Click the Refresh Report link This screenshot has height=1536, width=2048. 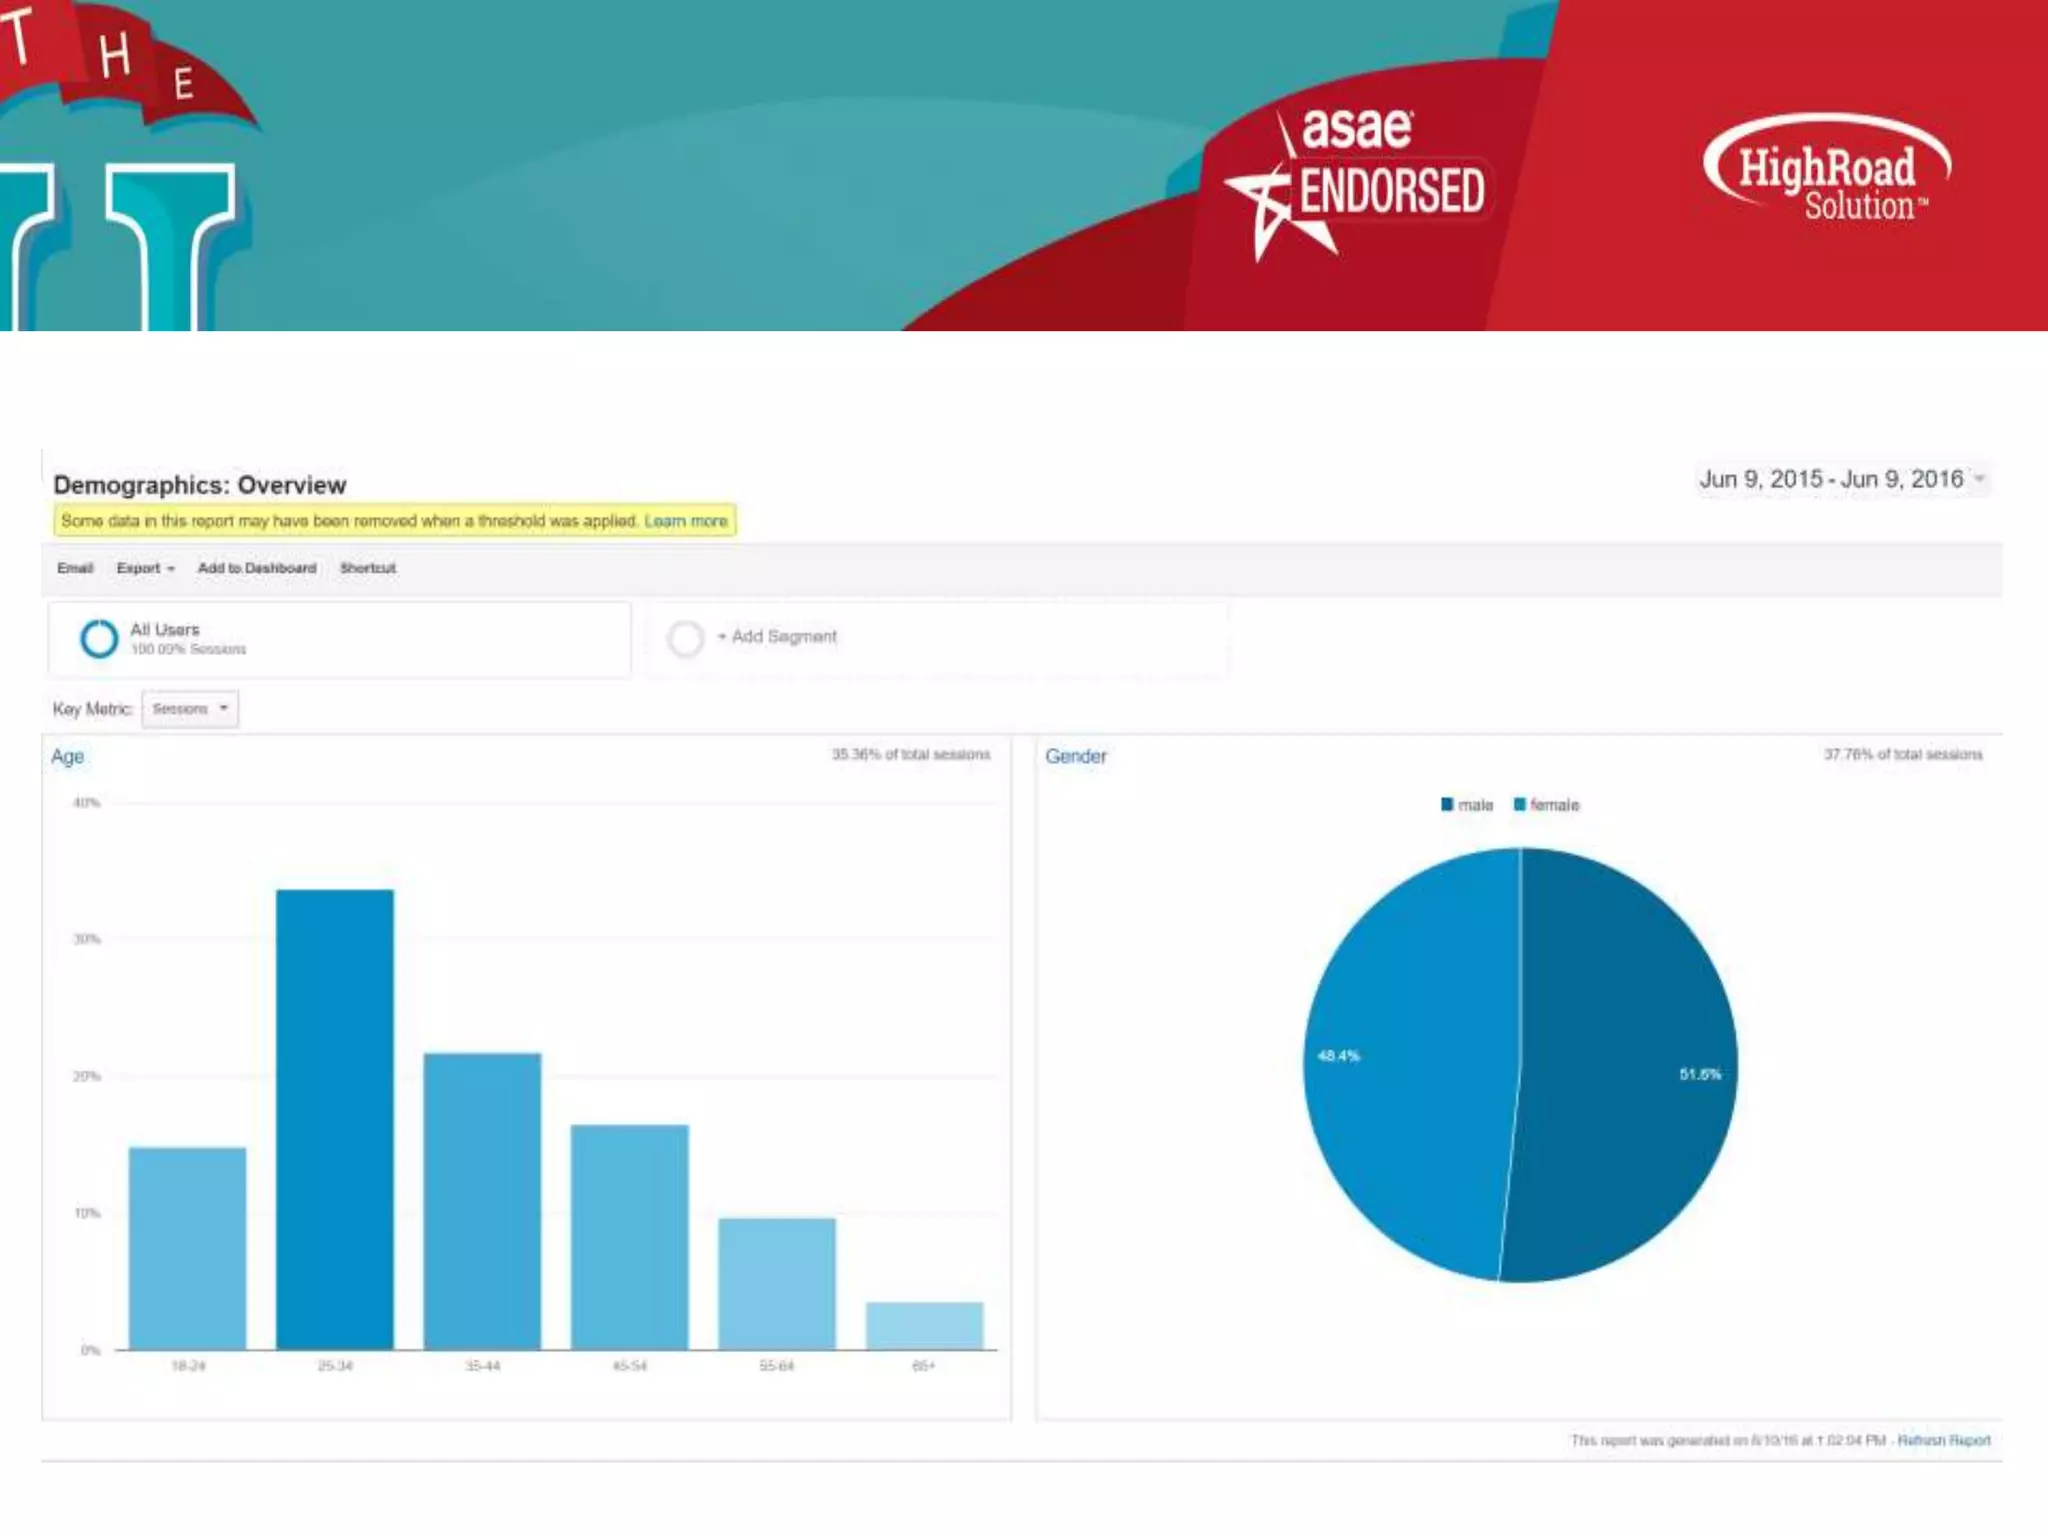click(1943, 1440)
